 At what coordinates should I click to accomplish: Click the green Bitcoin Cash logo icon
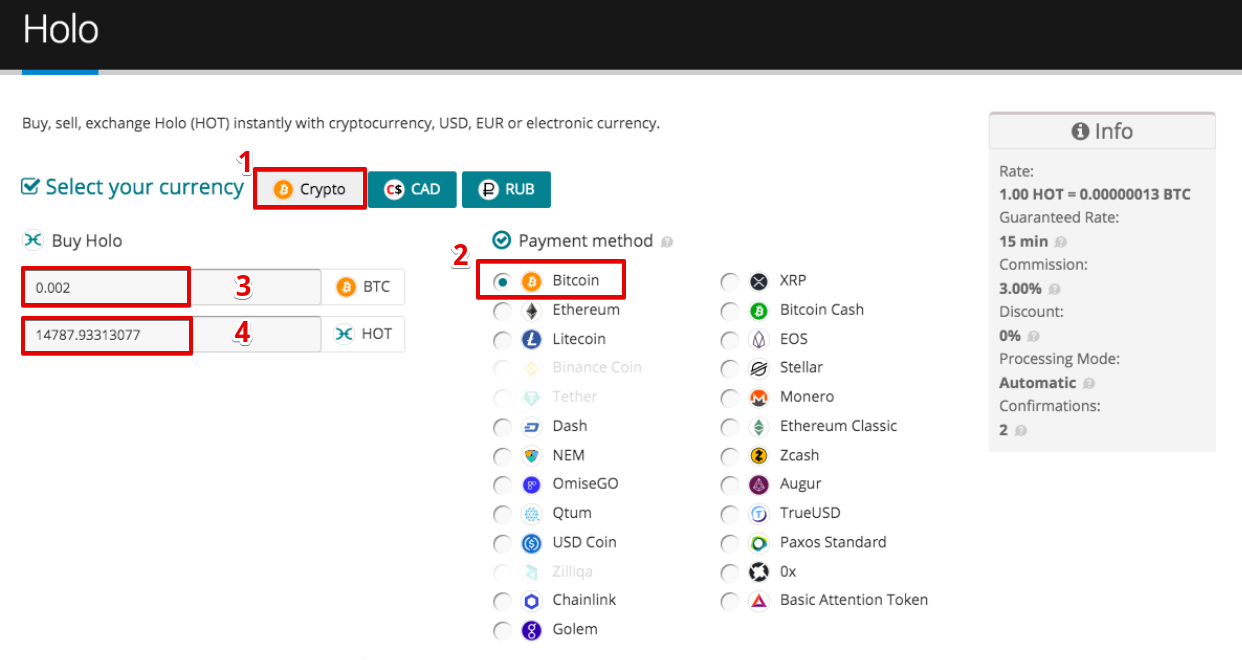759,311
